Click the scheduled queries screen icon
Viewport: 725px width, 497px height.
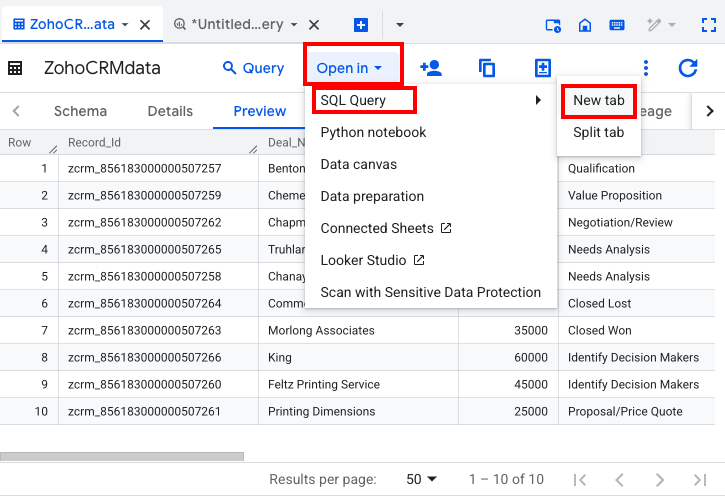click(553, 25)
